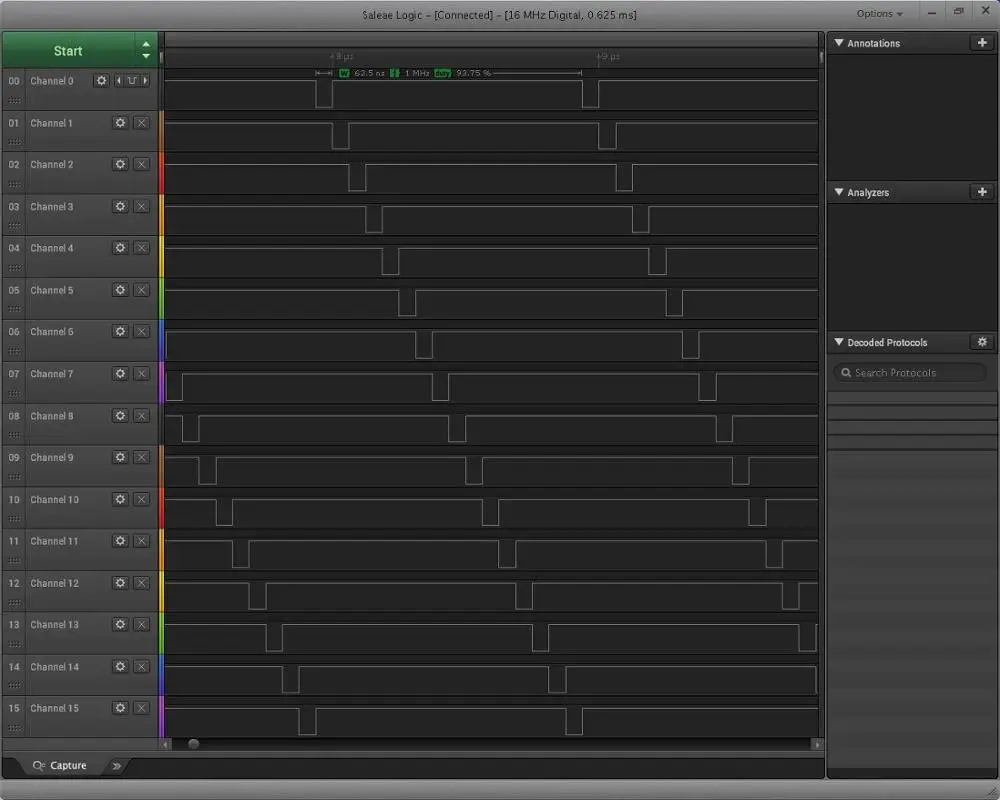Remove Channel 12 with its X button
Screen dimensions: 1000x800
(142, 582)
